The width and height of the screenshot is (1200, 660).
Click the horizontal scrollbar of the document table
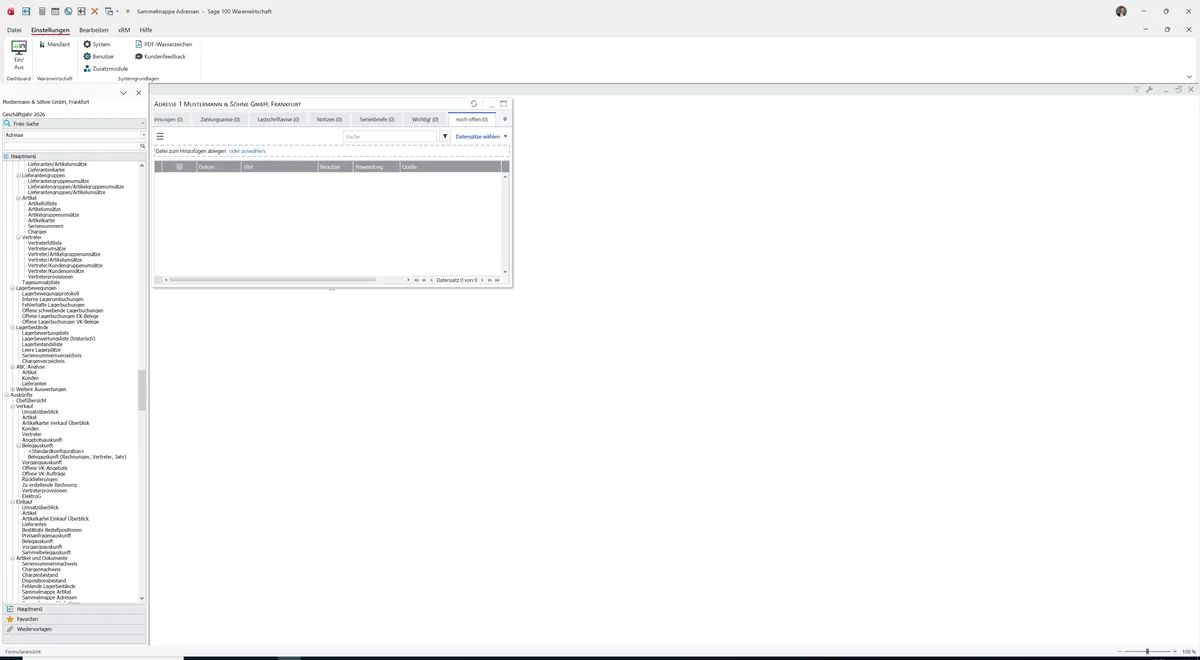[272, 280]
